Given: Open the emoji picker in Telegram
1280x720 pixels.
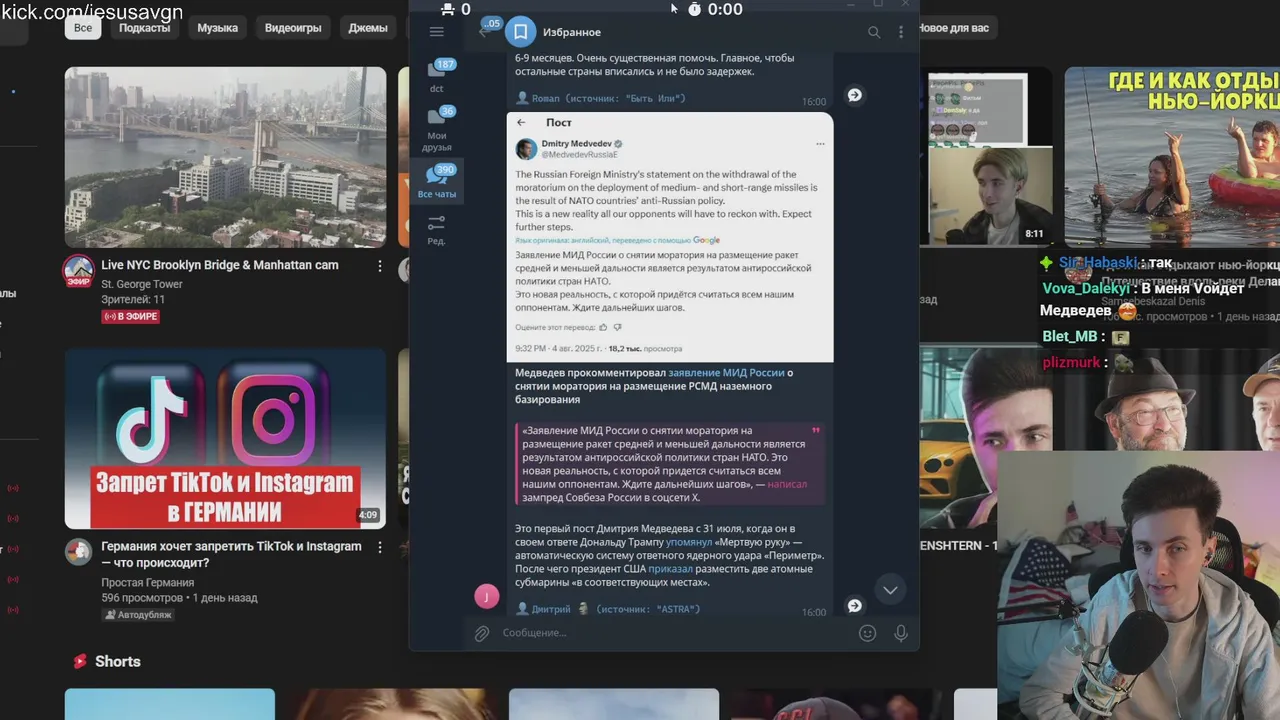Looking at the screenshot, I should click(x=868, y=633).
